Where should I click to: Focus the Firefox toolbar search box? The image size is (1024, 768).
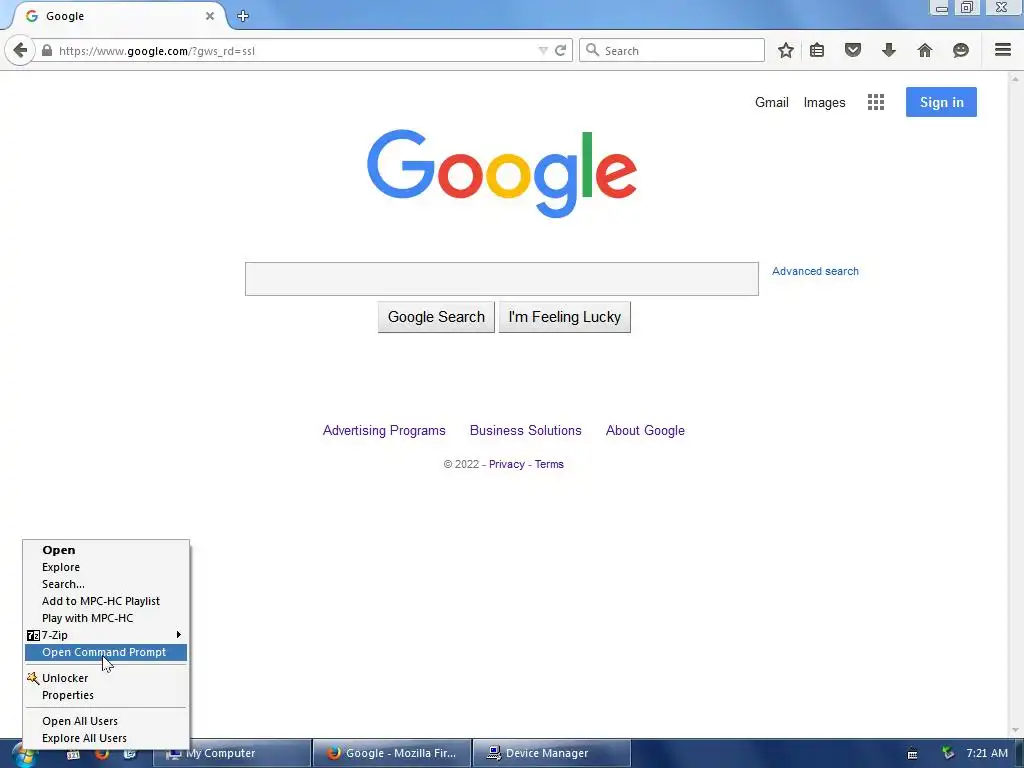coord(671,50)
